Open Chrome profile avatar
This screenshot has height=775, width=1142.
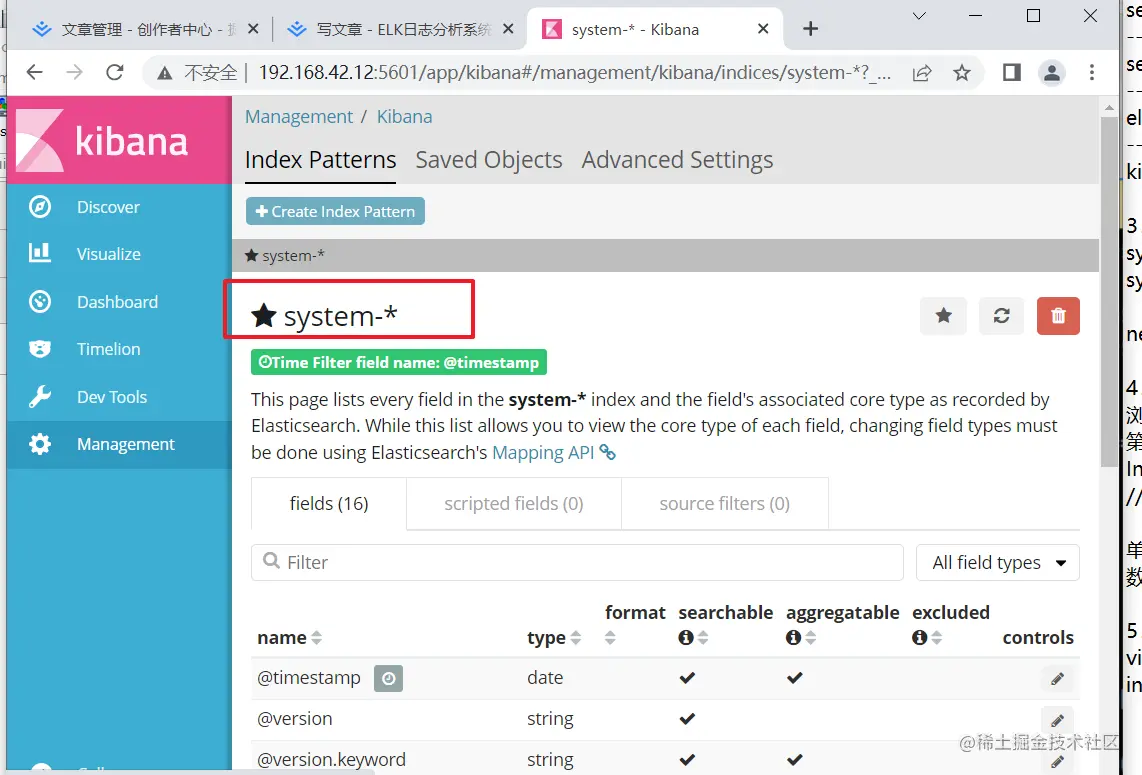(1052, 72)
